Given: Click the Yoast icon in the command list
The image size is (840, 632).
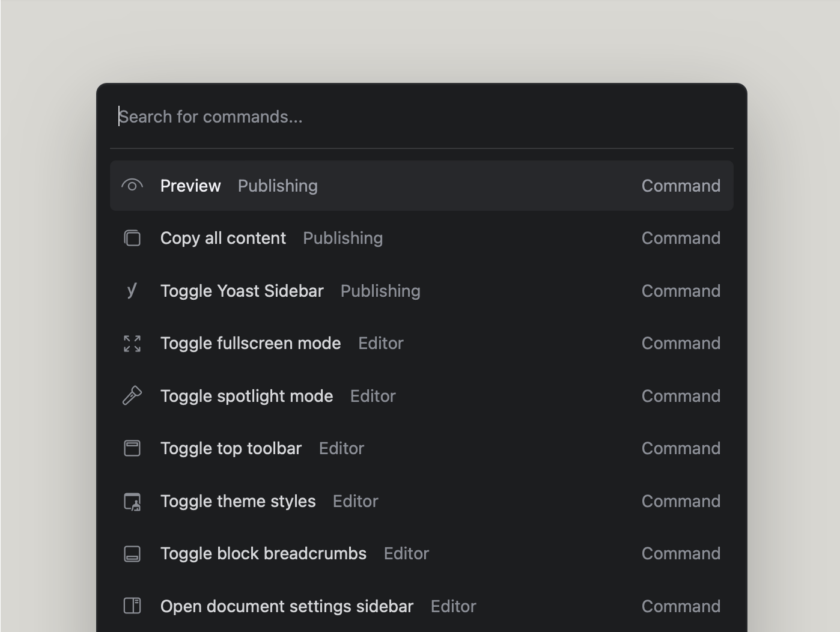Looking at the screenshot, I should click(132, 290).
